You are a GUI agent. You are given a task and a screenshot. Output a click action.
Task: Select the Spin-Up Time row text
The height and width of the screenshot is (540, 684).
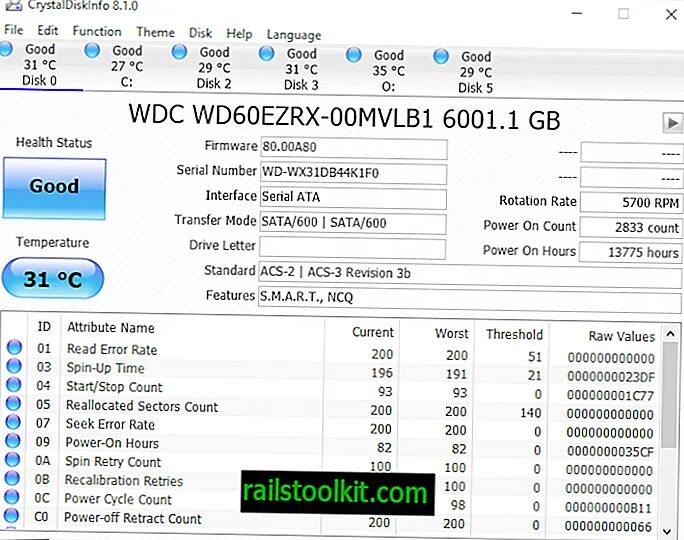point(105,368)
